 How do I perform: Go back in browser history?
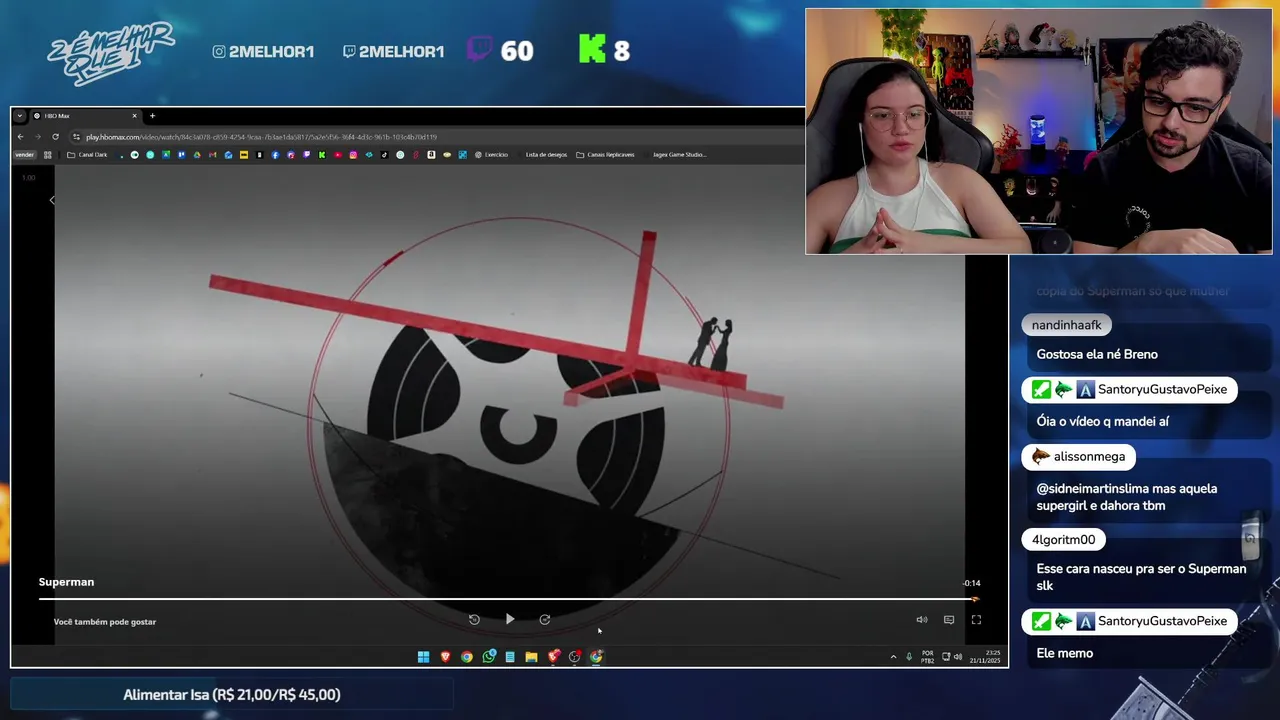pos(21,137)
